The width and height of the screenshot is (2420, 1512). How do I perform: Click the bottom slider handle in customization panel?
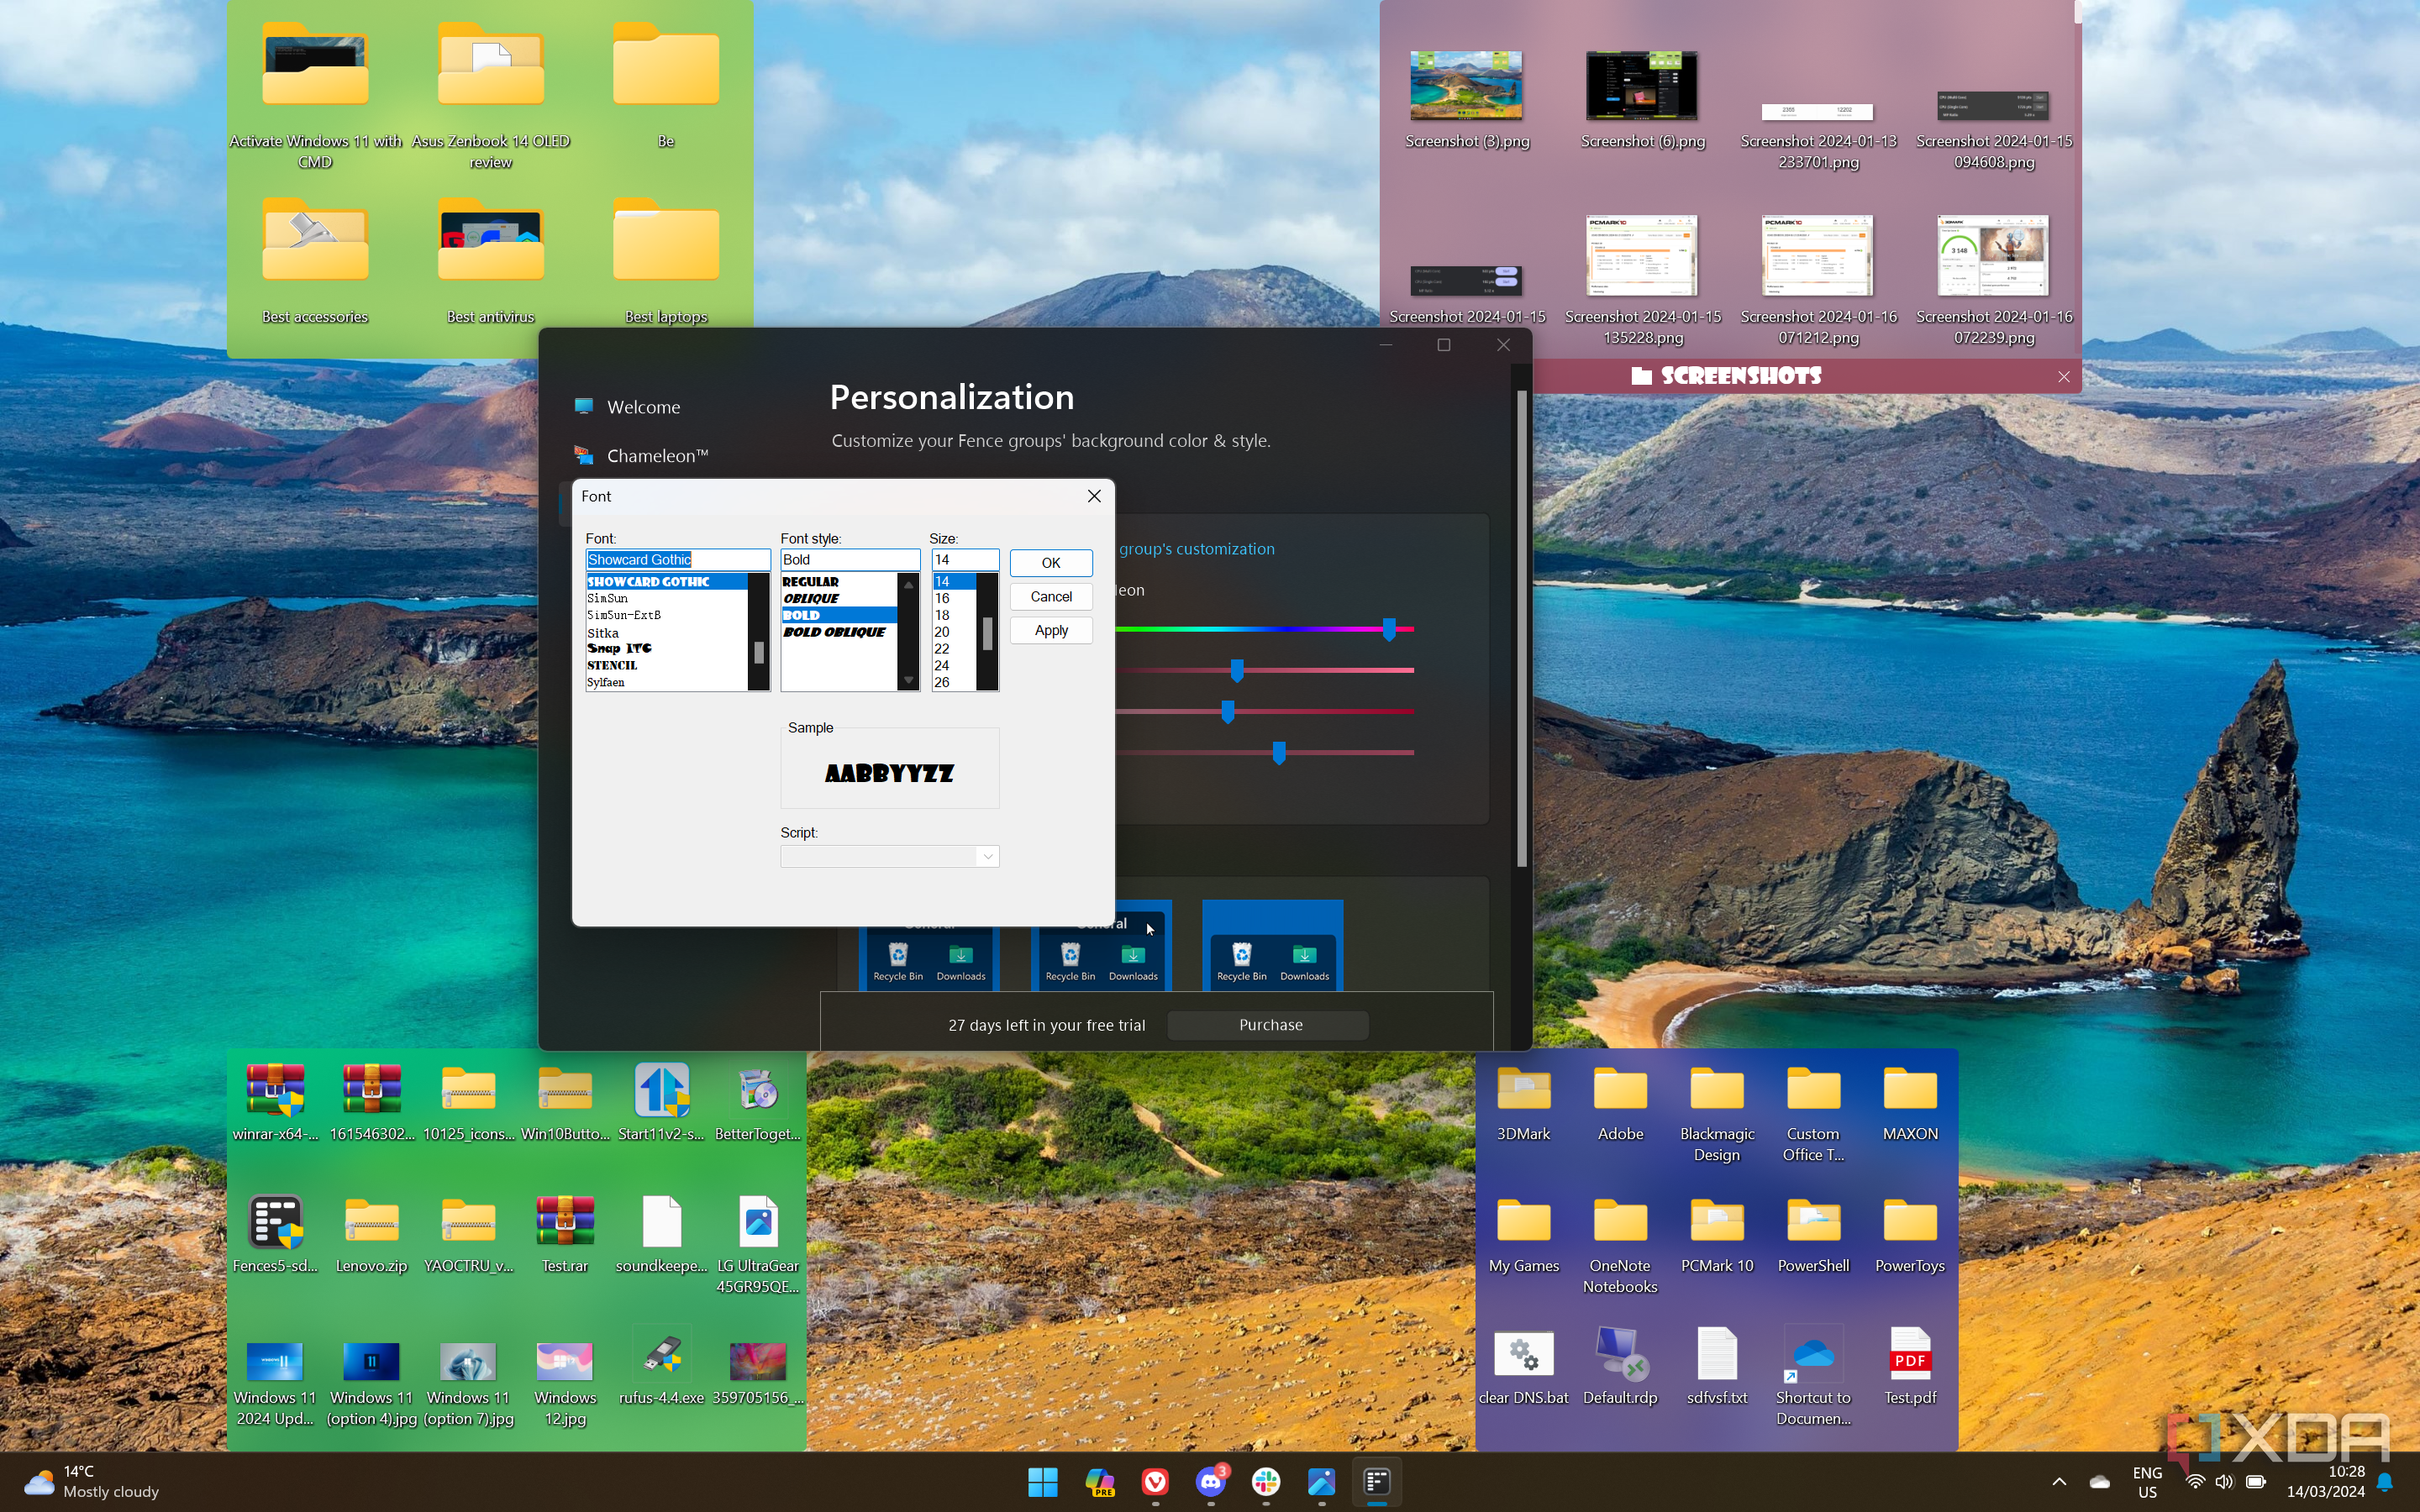(x=1278, y=753)
